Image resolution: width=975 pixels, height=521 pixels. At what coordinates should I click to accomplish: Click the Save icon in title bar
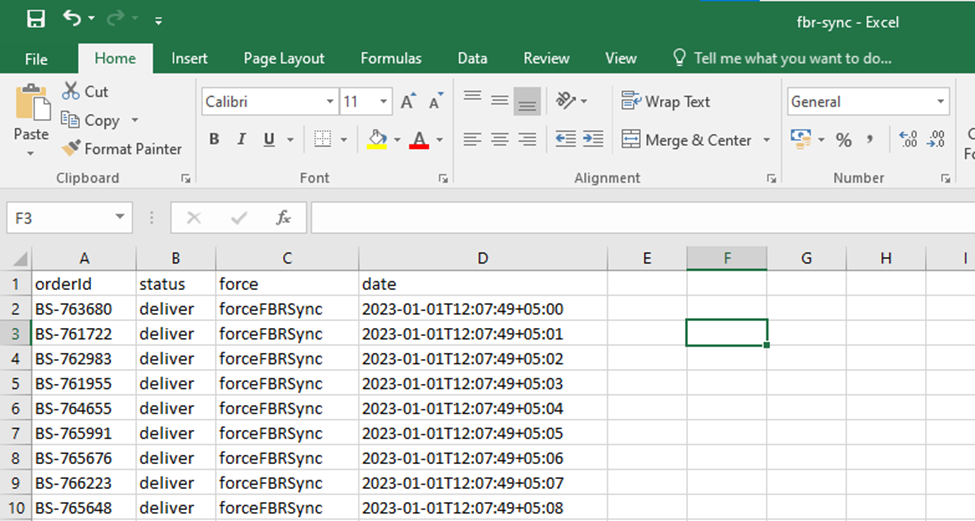click(x=35, y=19)
